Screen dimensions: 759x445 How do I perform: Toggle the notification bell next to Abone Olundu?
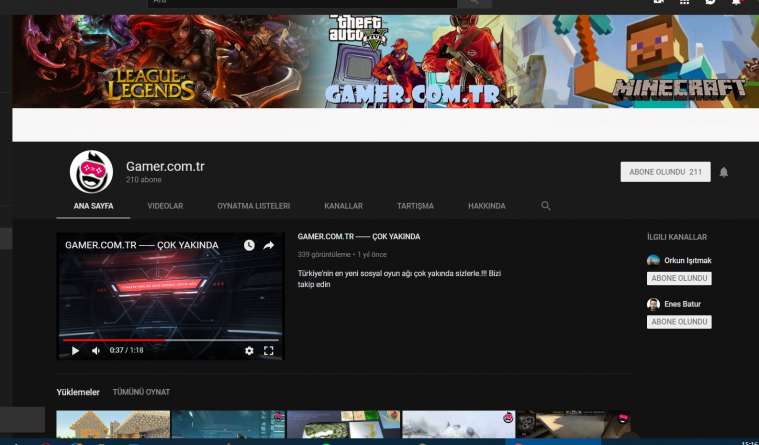click(x=723, y=172)
